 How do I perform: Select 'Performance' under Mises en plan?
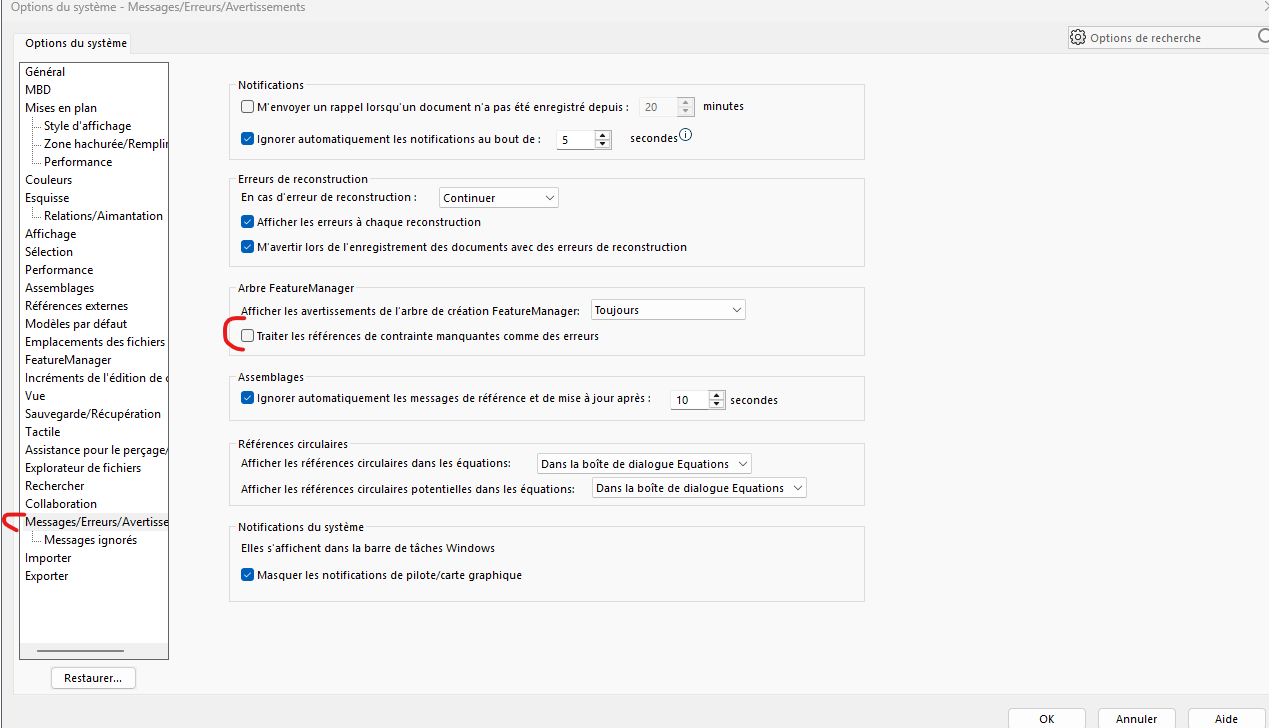click(x=78, y=162)
